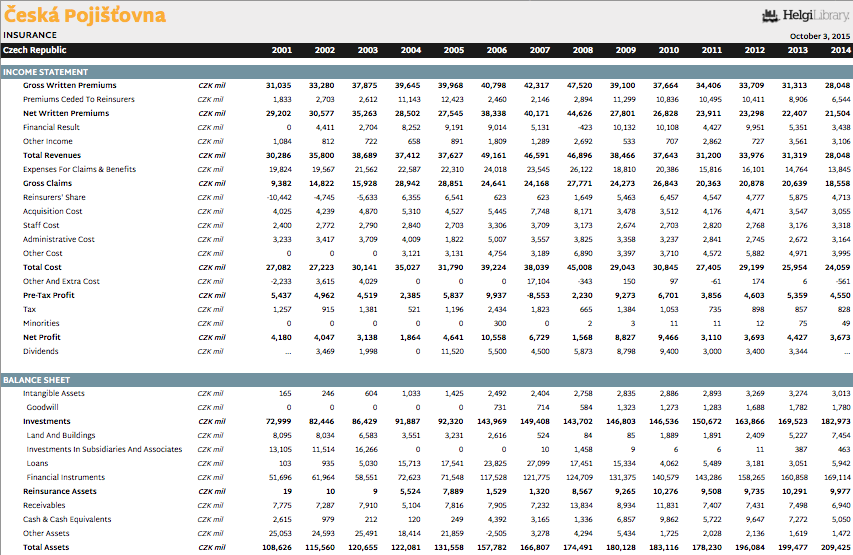Click the Minorities row label
Screen dimensions: 853x555
41,323
